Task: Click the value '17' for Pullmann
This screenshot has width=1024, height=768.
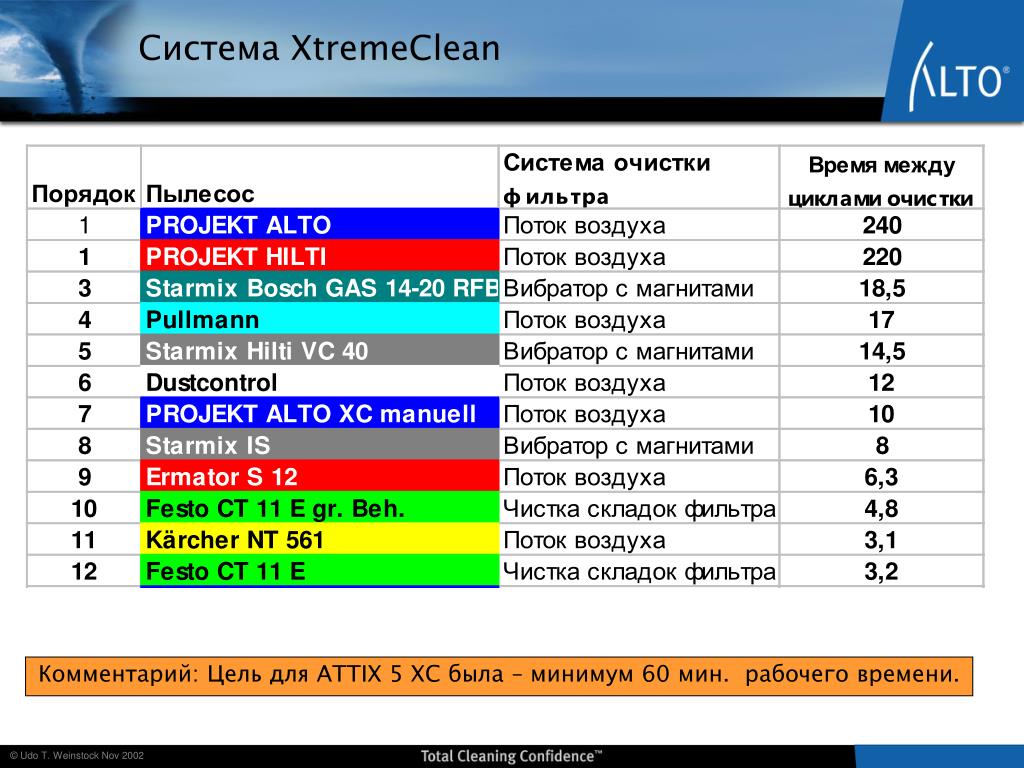Action: pos(882,319)
